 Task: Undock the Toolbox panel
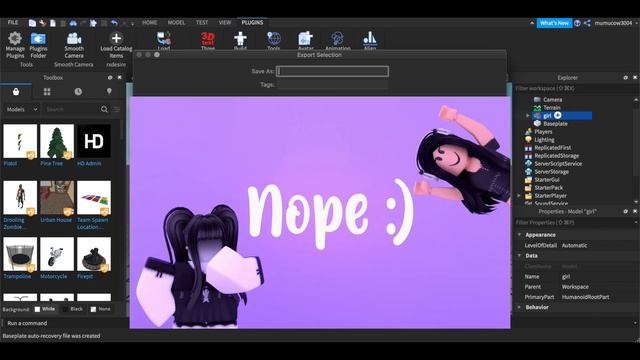point(110,77)
